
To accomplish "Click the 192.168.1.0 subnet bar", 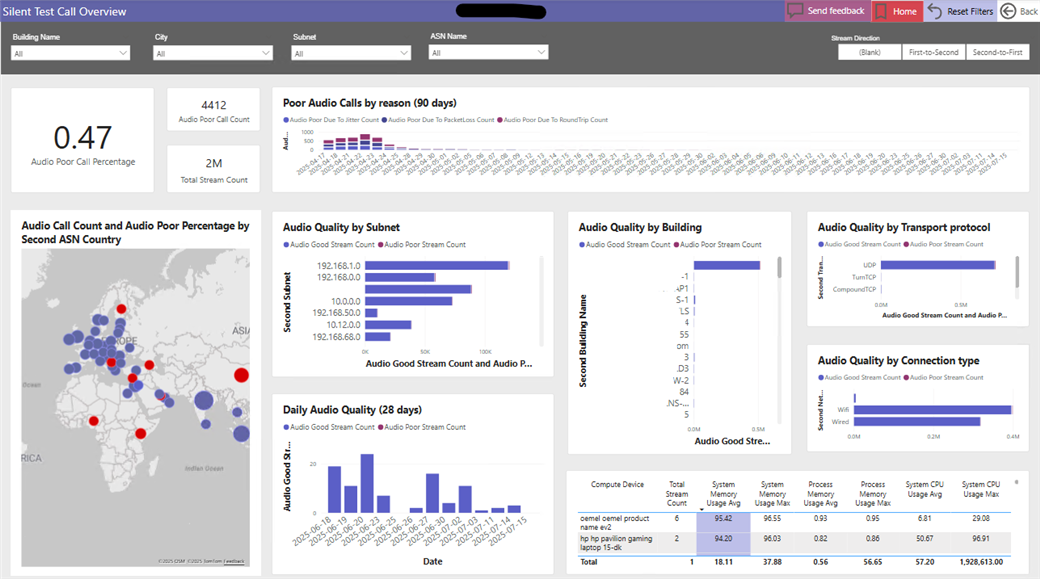I will (436, 265).
